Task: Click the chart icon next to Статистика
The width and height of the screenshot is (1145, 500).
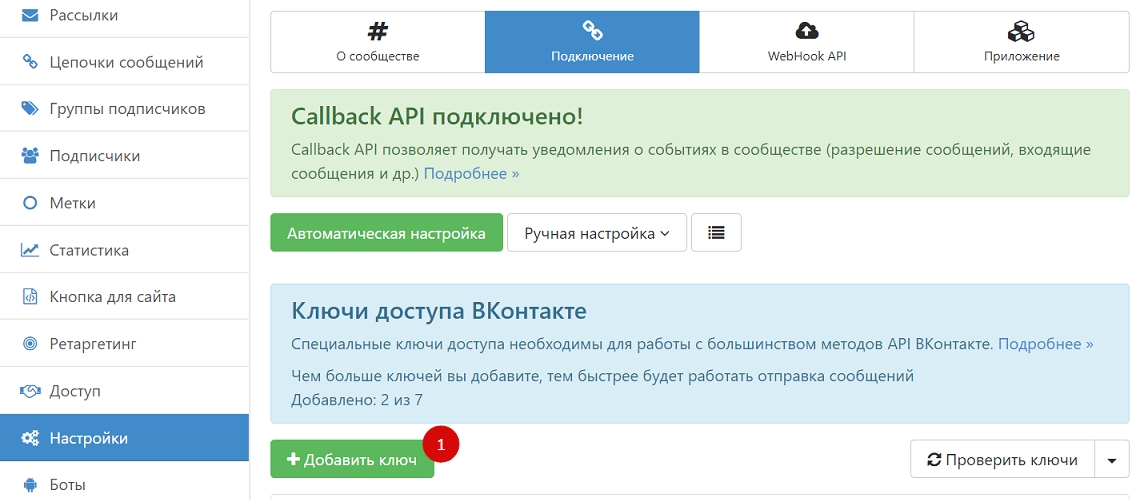Action: point(30,250)
